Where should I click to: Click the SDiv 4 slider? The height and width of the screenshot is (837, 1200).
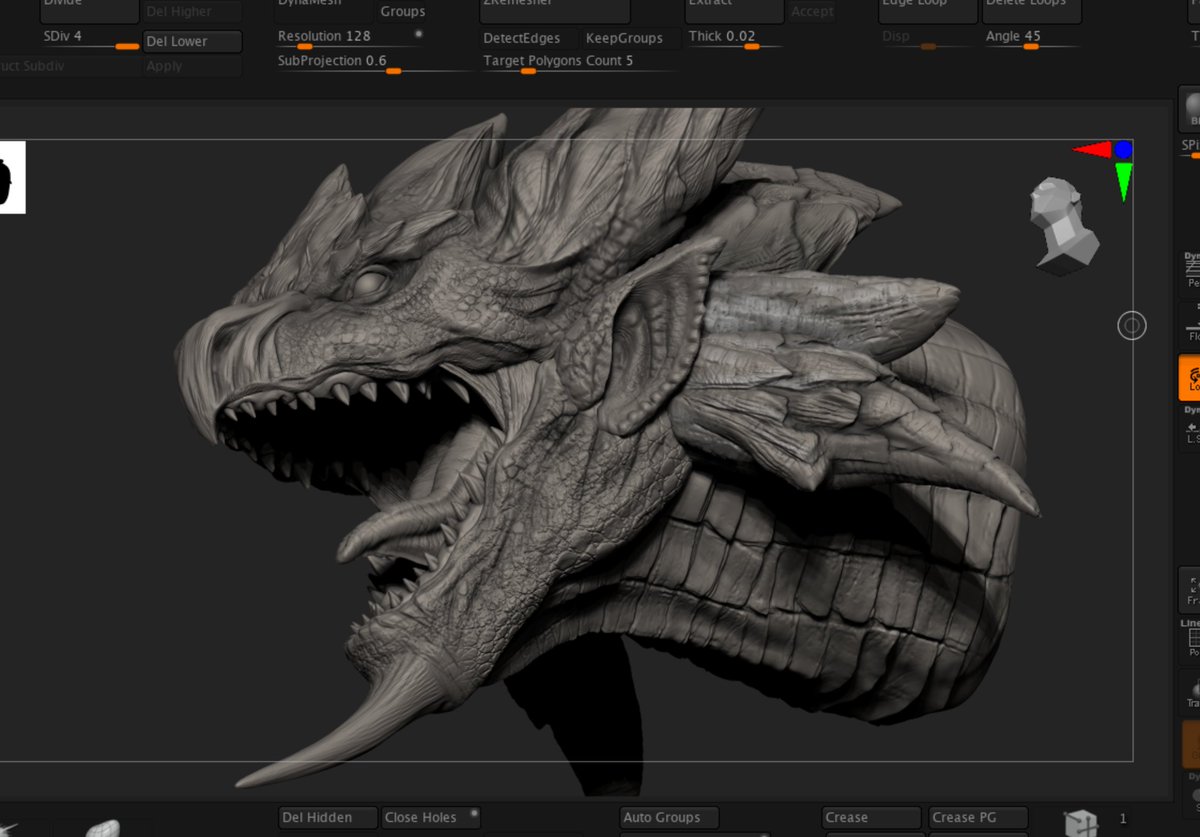[90, 39]
